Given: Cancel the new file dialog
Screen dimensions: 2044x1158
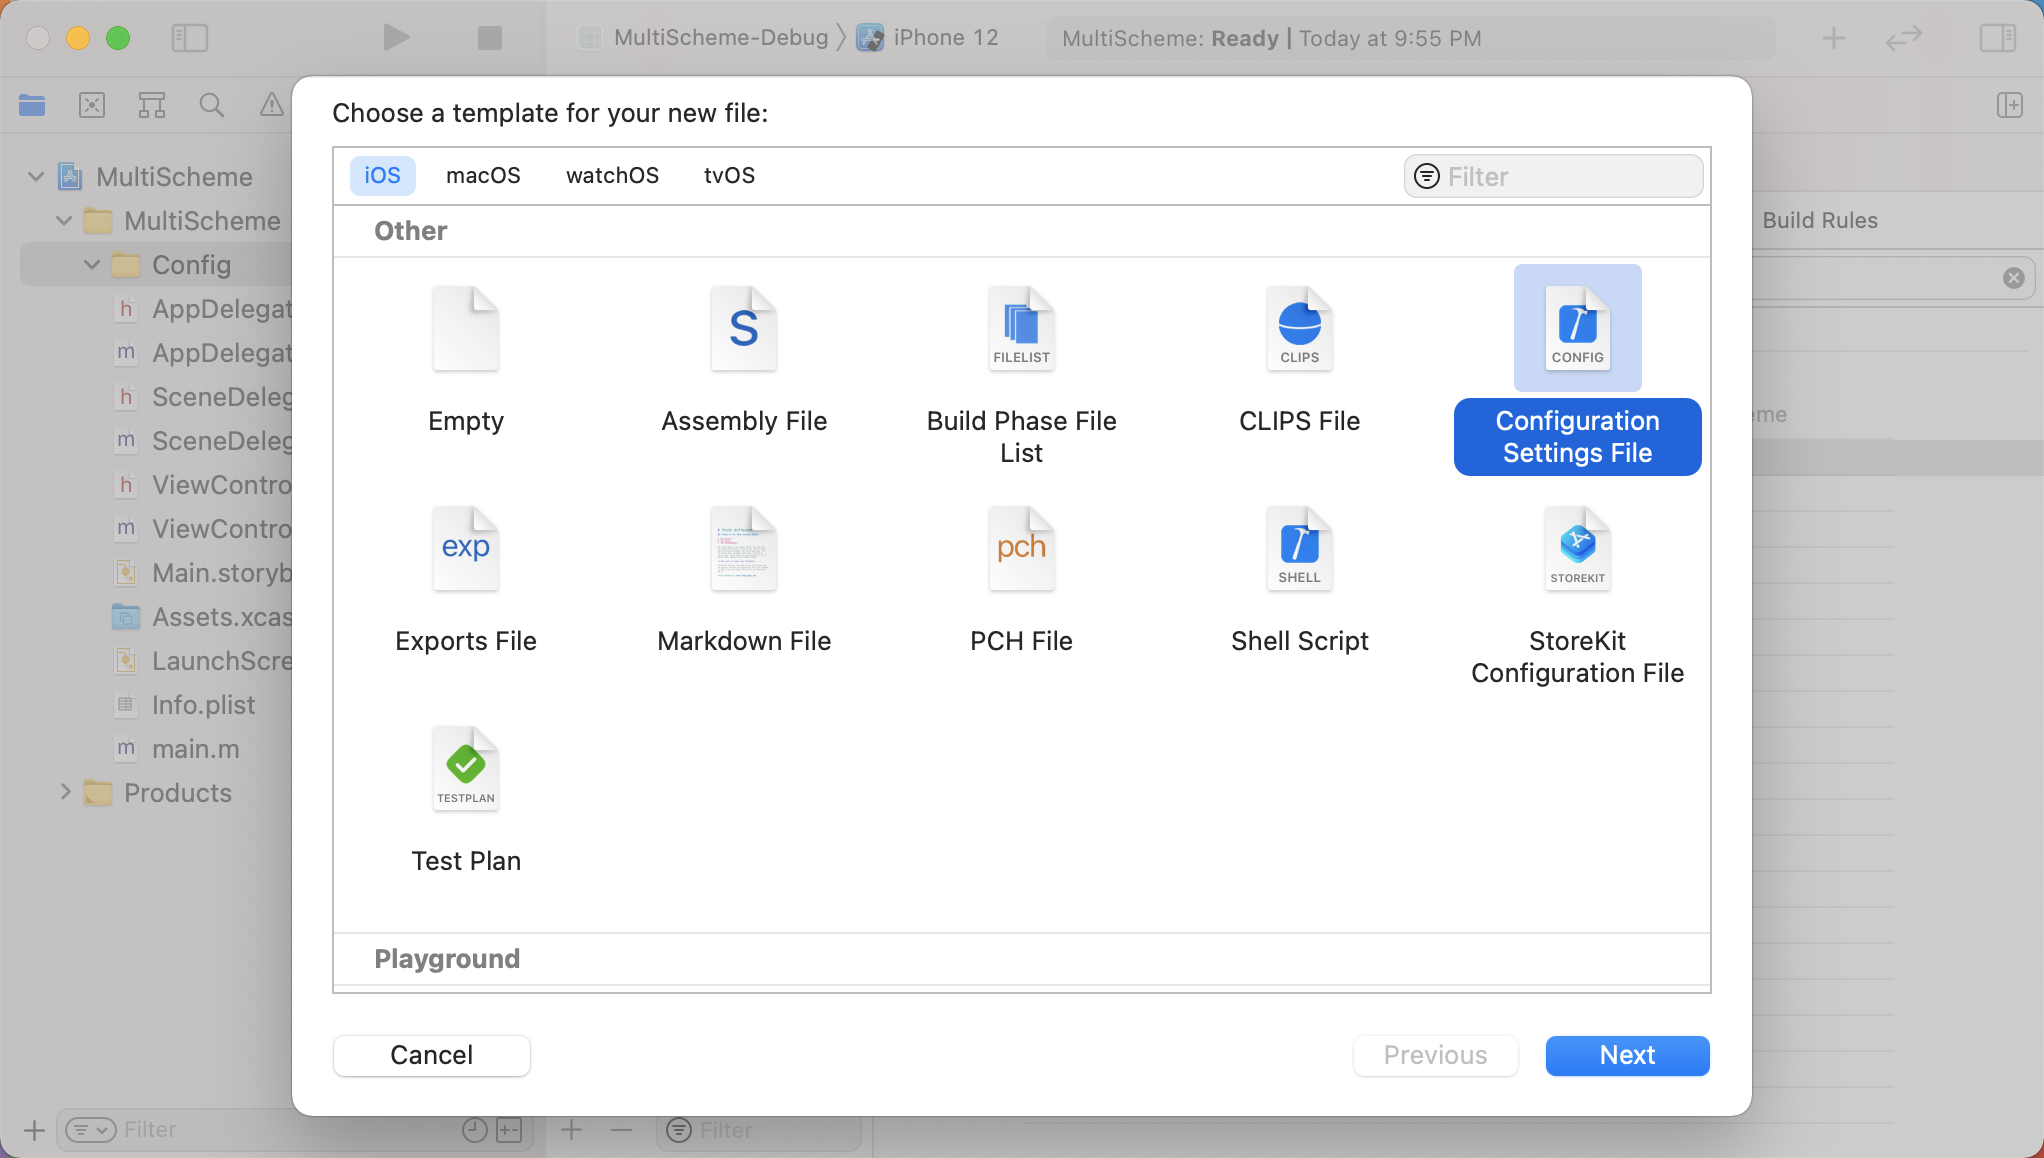Looking at the screenshot, I should [431, 1055].
